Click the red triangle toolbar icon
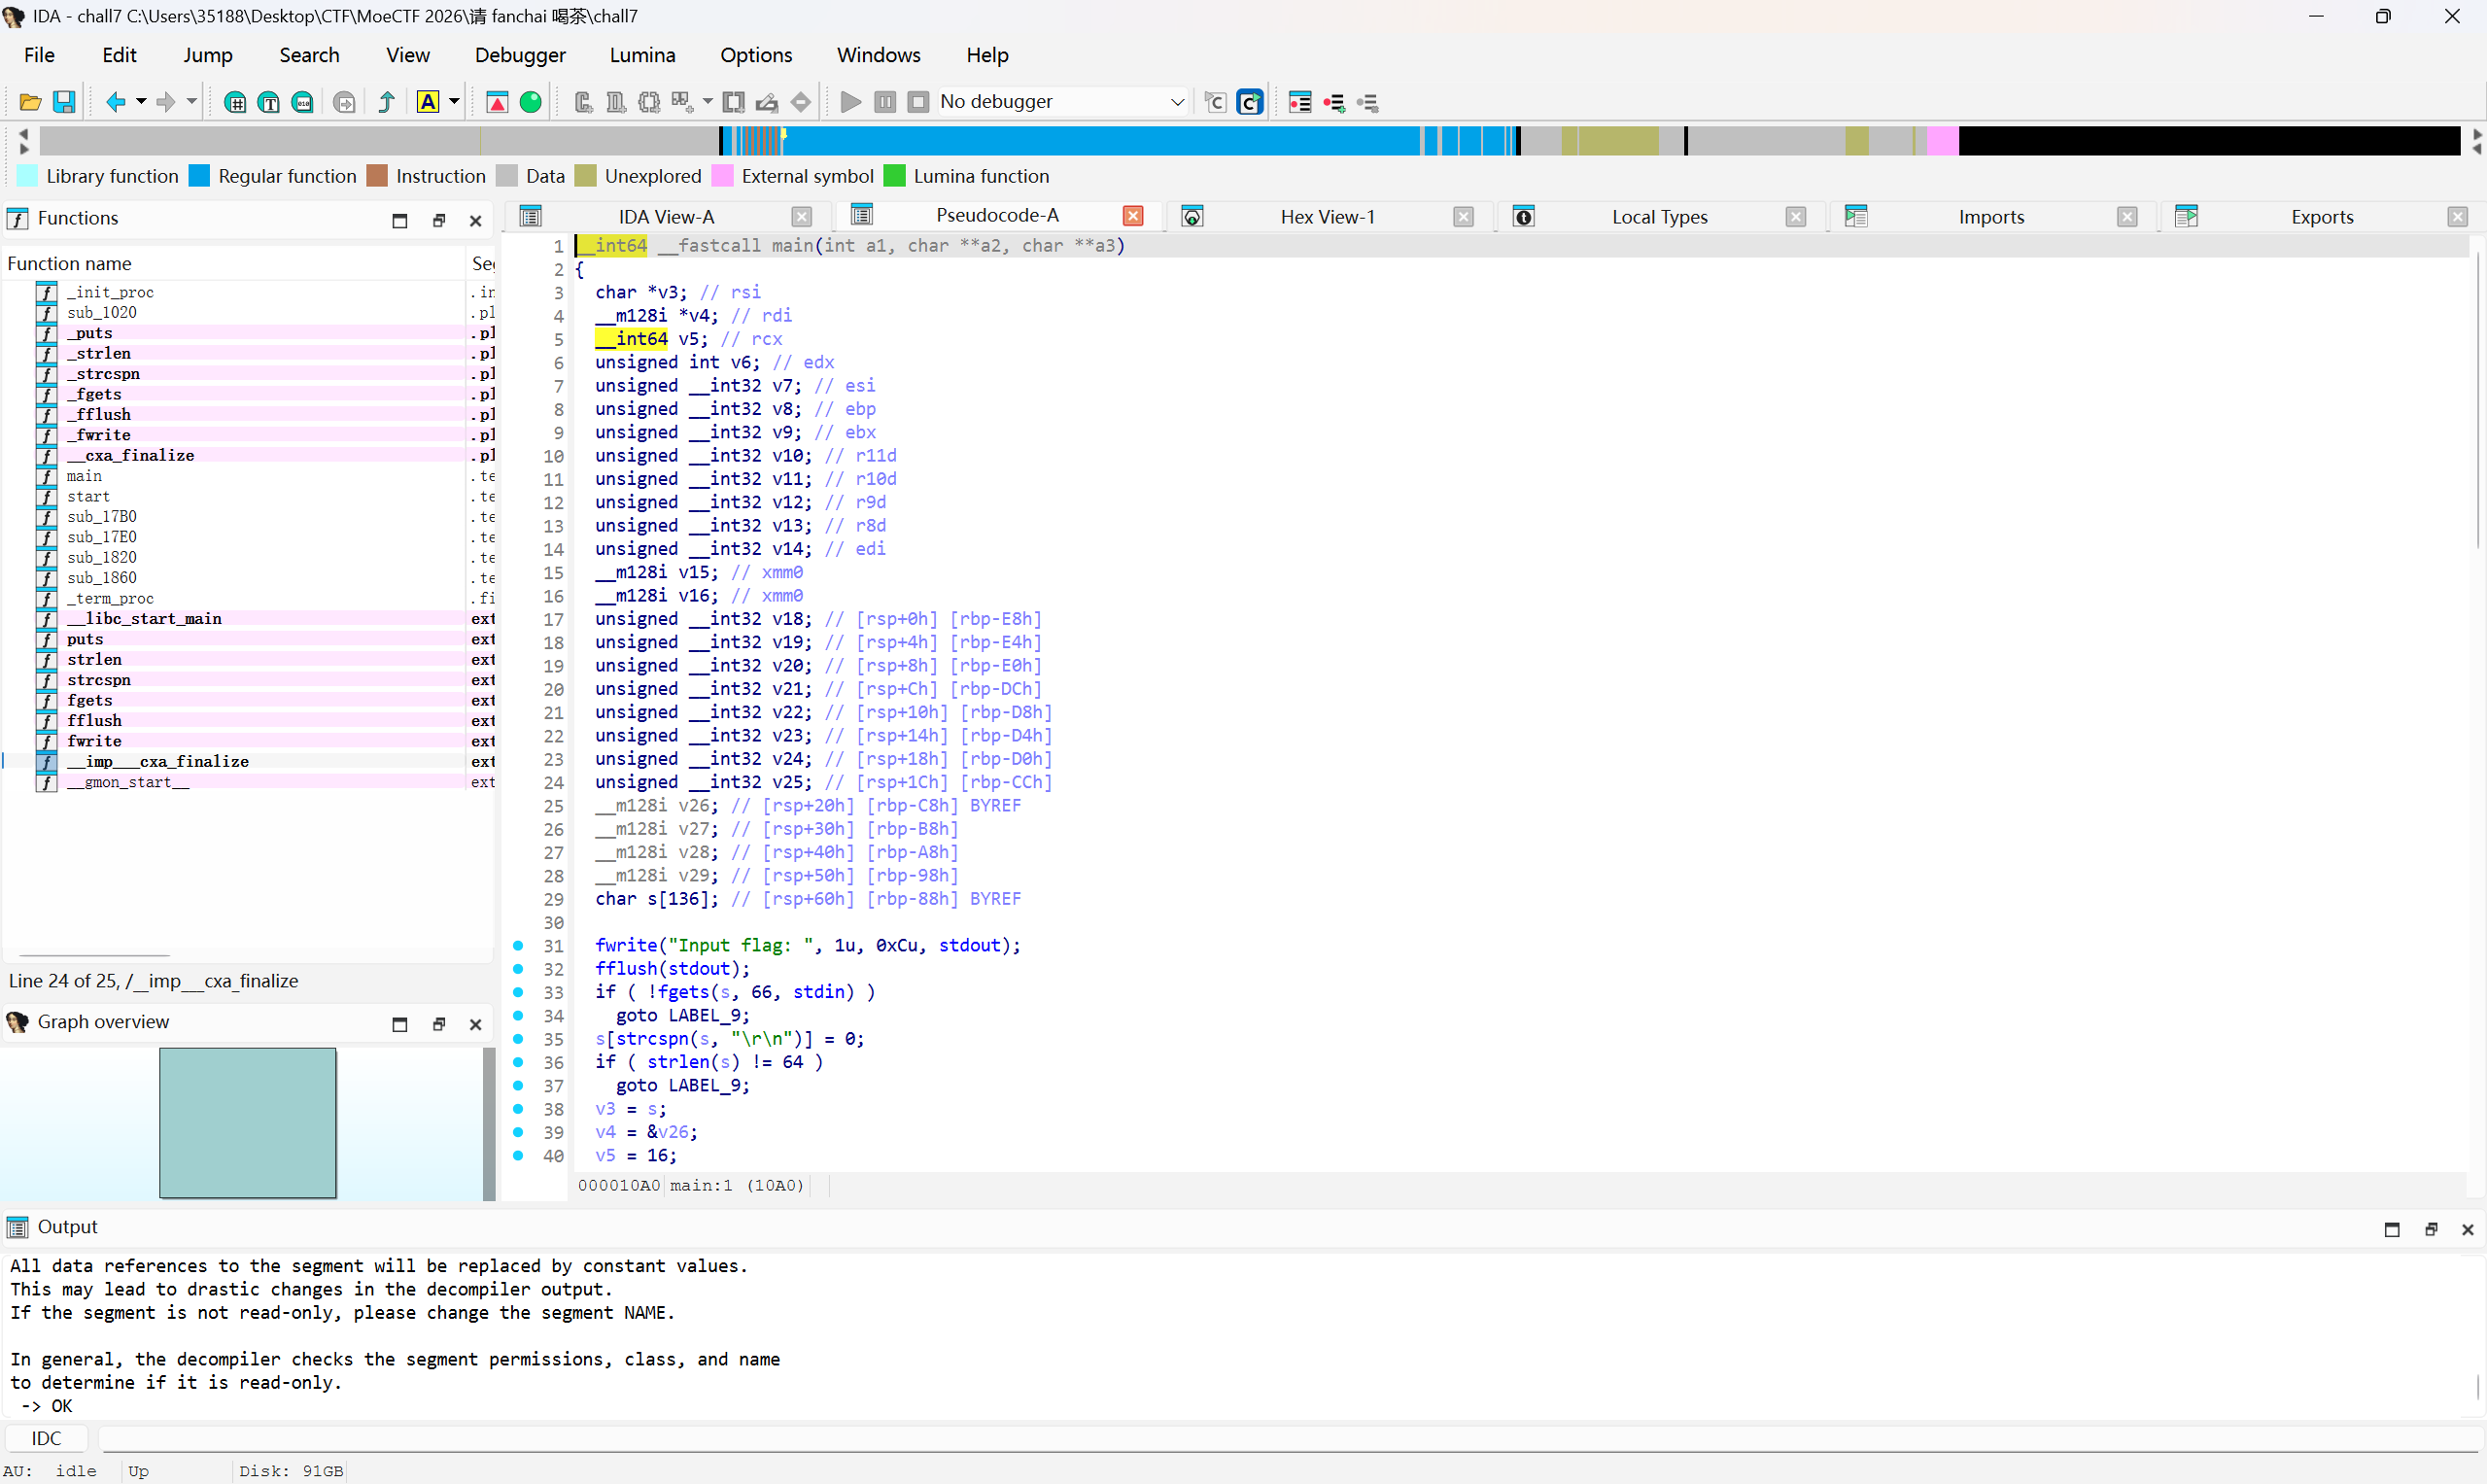The width and height of the screenshot is (2487, 1484). (497, 102)
